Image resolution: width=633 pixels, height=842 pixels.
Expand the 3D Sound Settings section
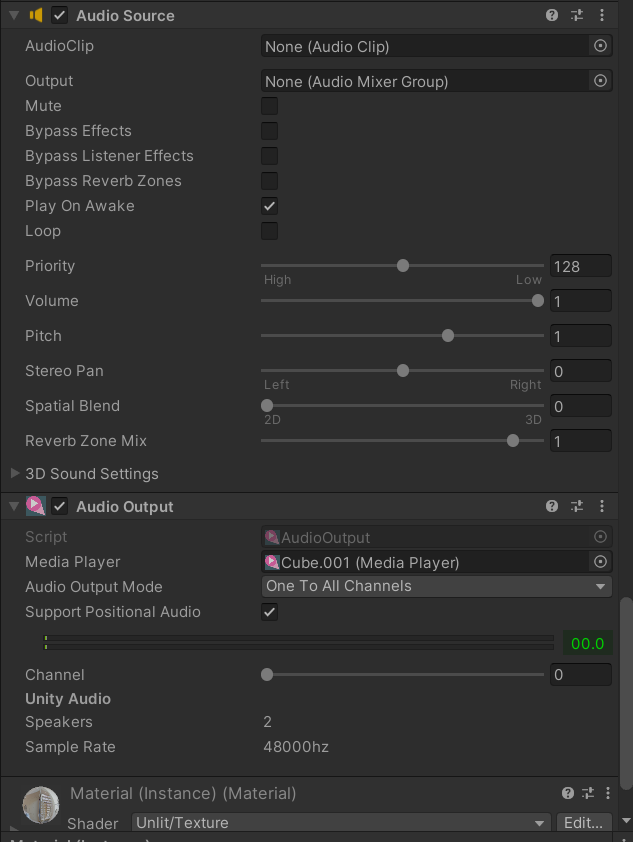[x=13, y=473]
